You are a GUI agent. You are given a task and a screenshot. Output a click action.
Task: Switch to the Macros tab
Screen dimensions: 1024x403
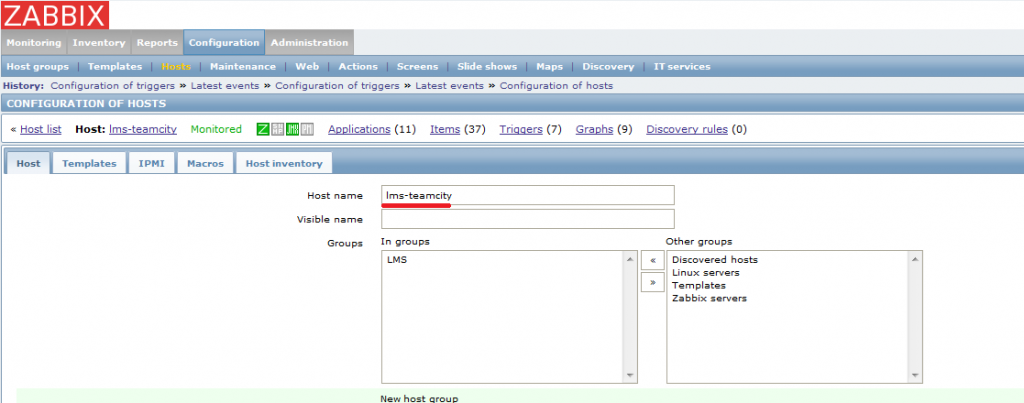[x=206, y=163]
